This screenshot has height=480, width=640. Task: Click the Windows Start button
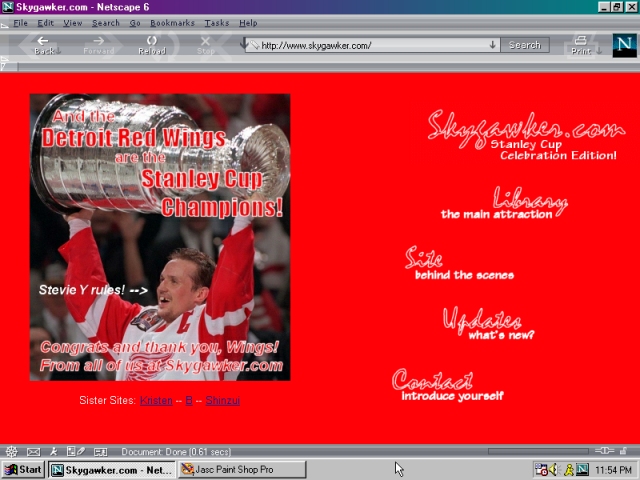(23, 470)
